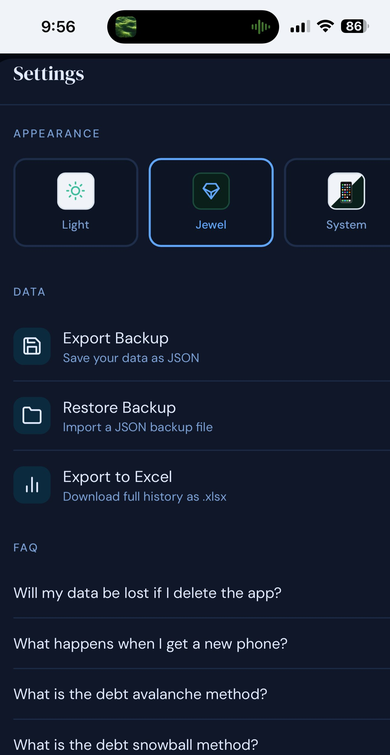Open Restore Backup option

[x=202, y=416]
